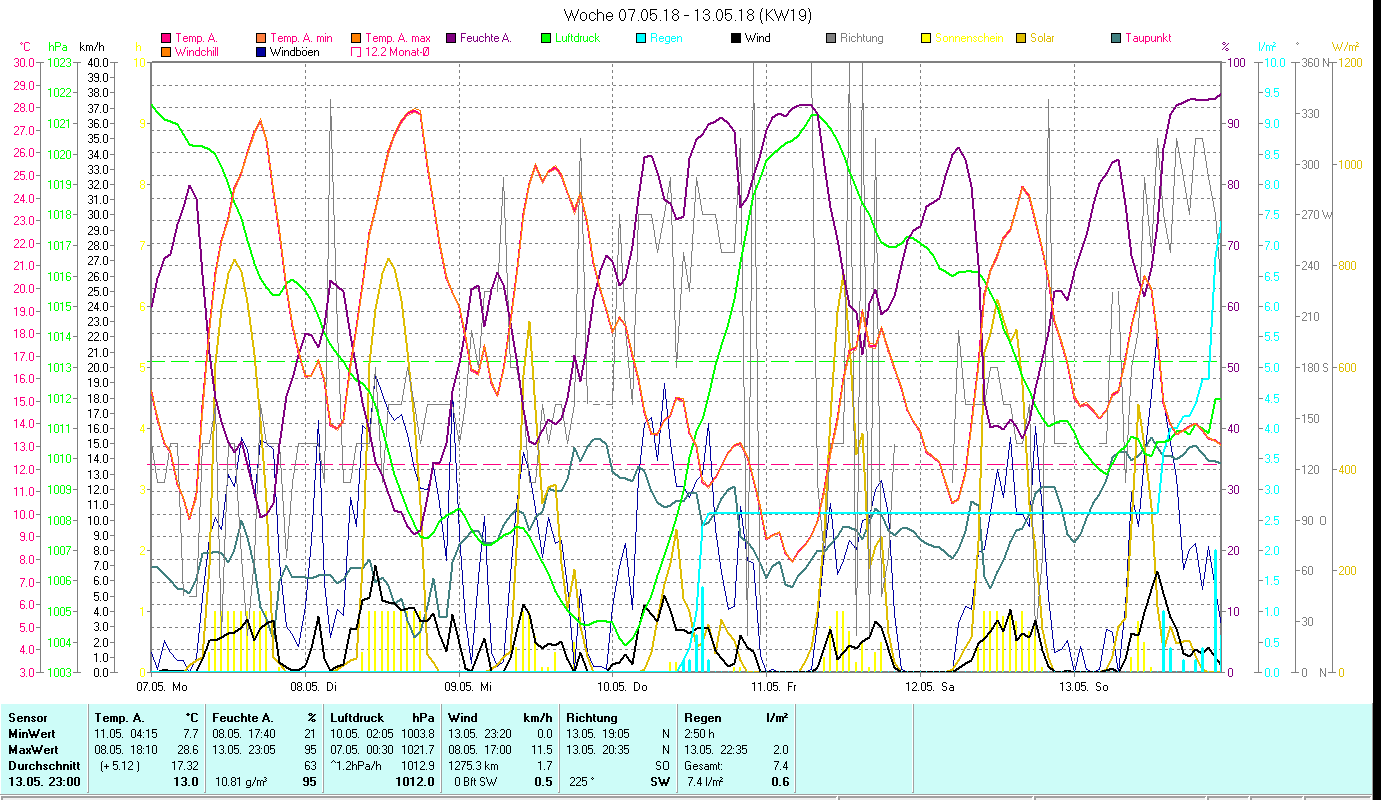The height and width of the screenshot is (800, 1381).
Task: Select the '13.05. 23:20' wind minimum time
Action: click(x=479, y=734)
